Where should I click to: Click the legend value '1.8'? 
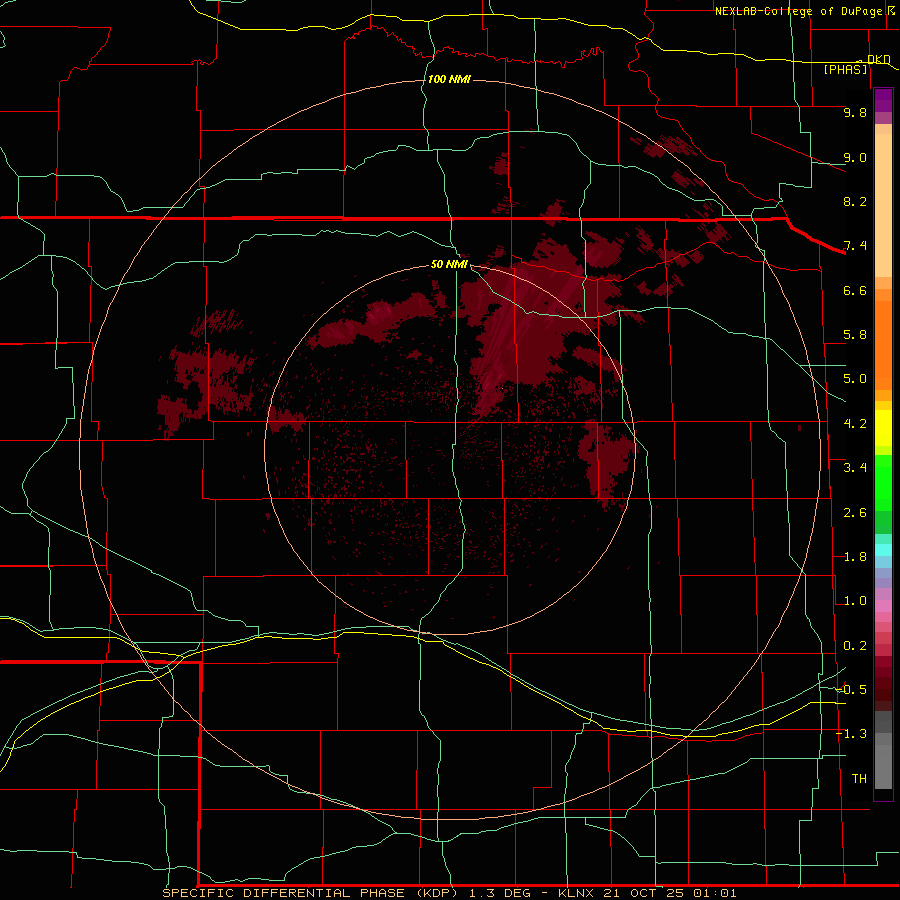pyautogui.click(x=855, y=557)
